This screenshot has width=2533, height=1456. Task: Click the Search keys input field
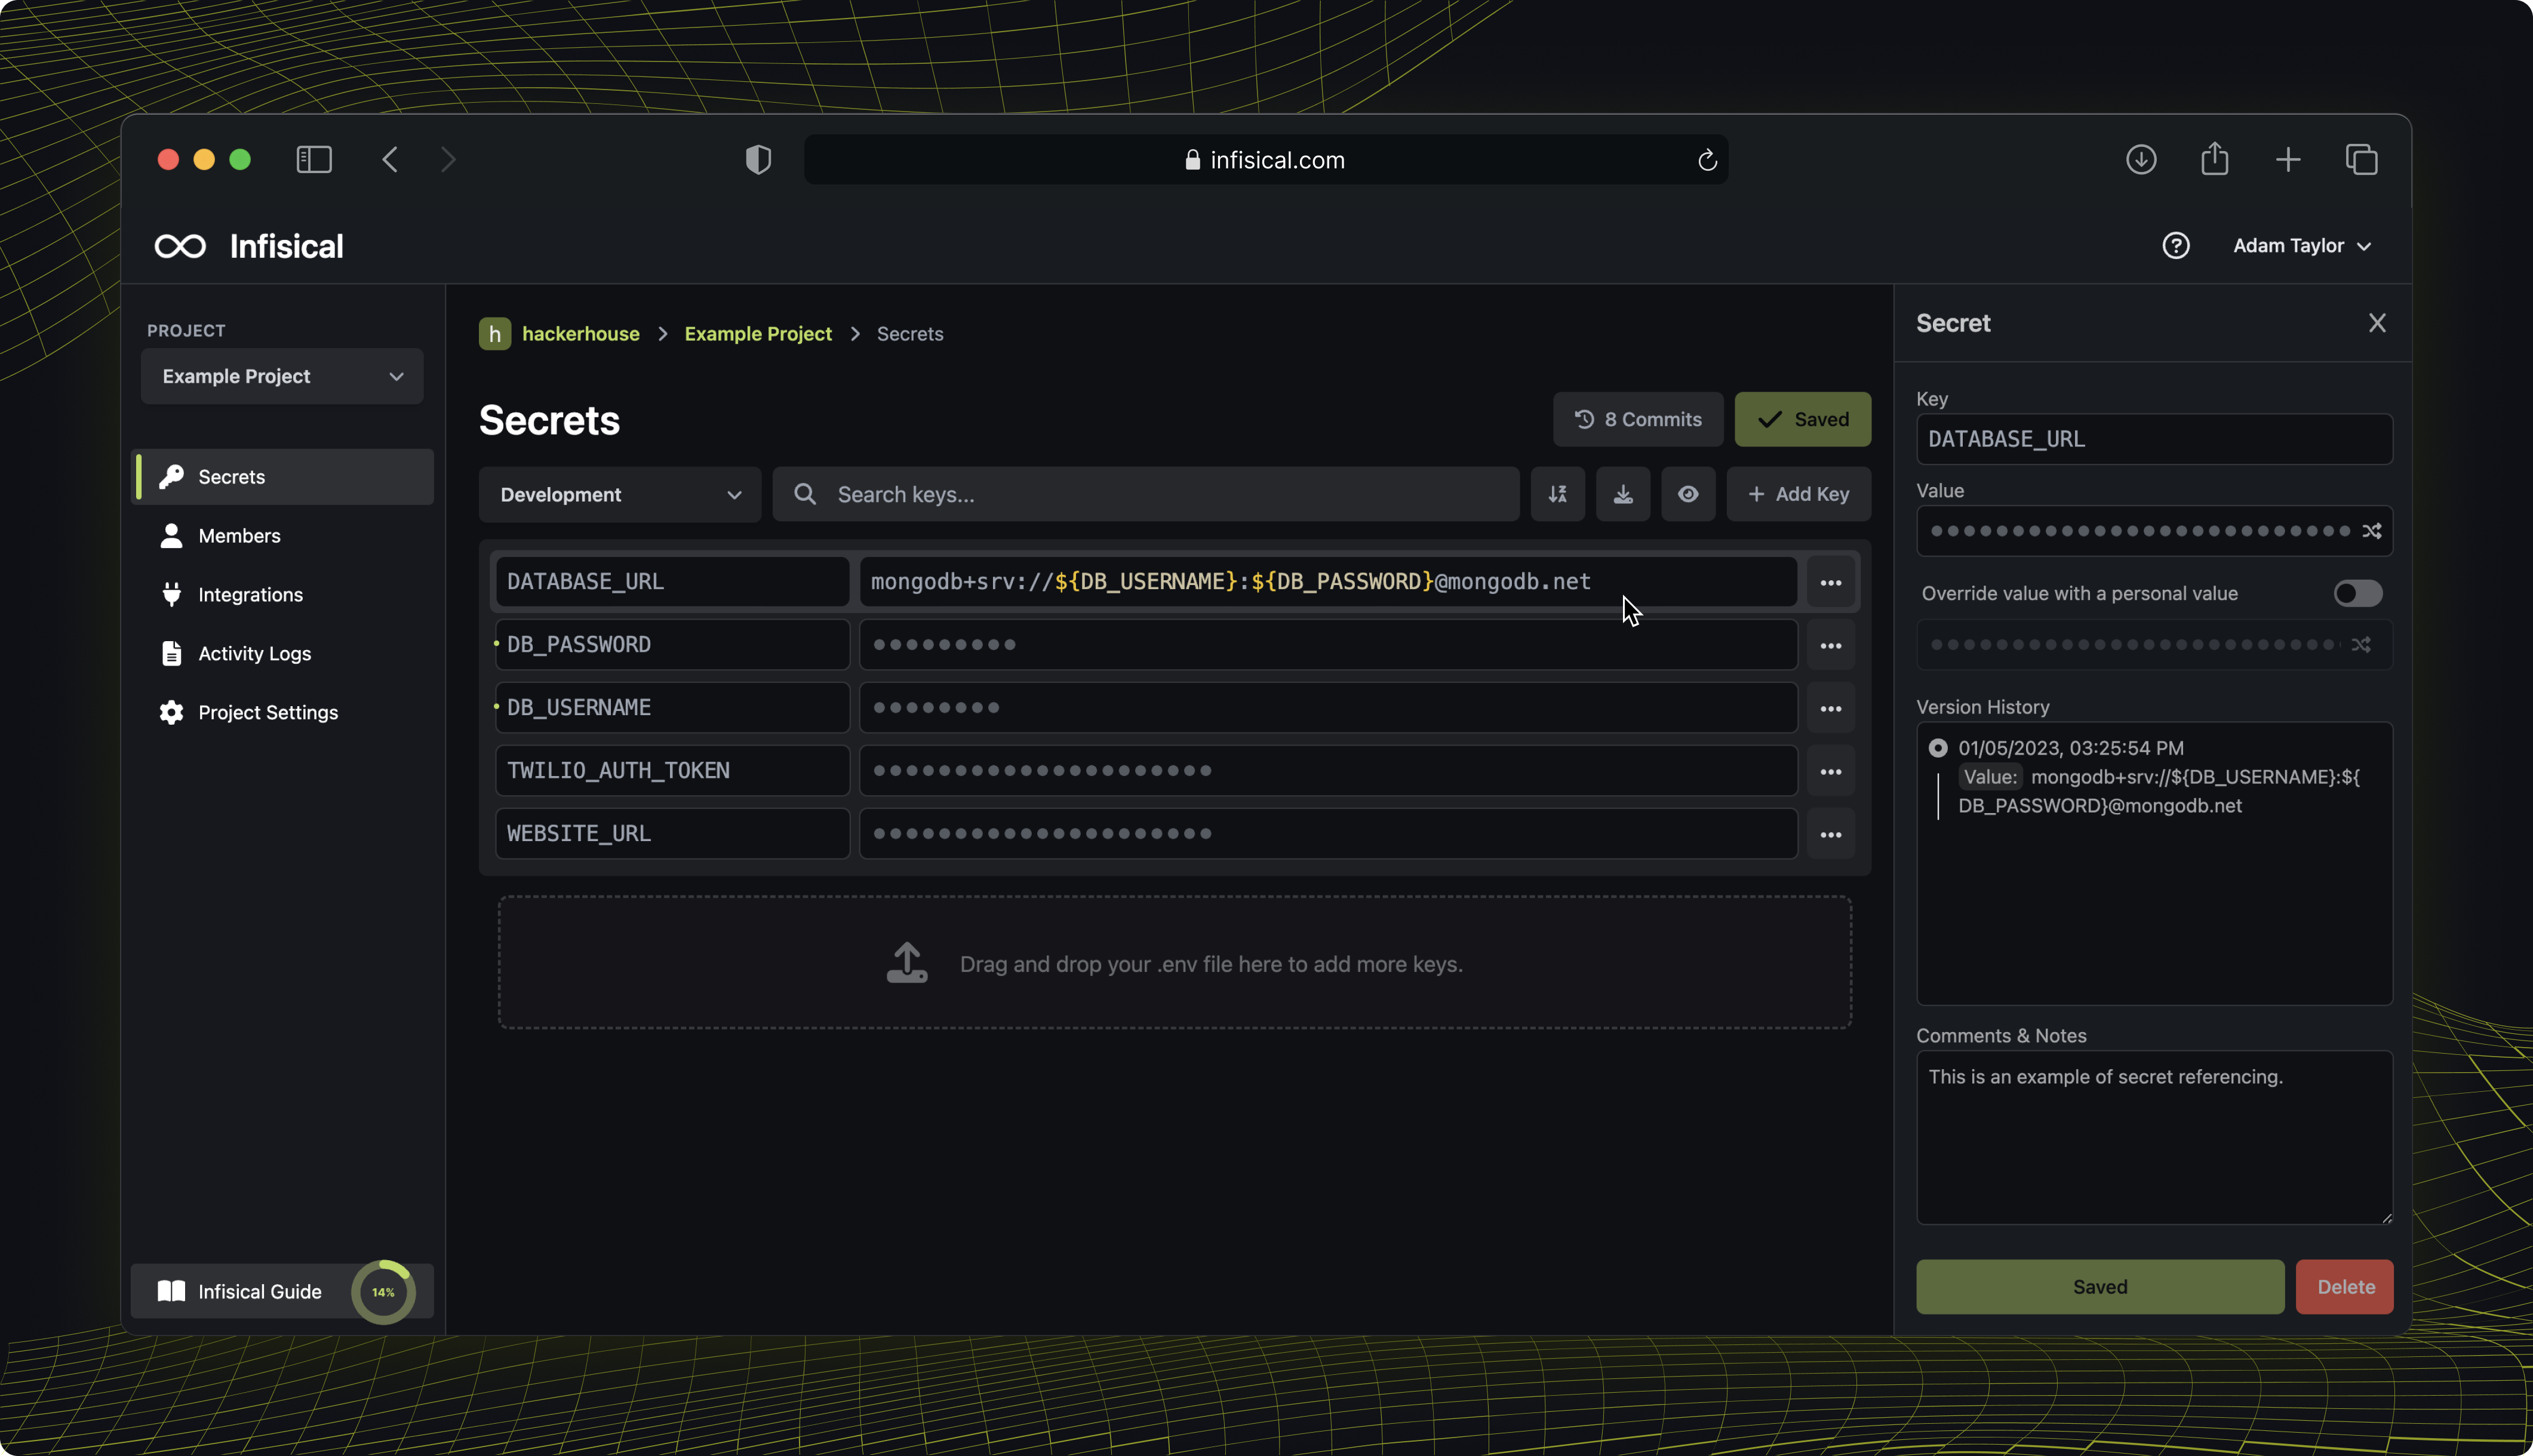click(x=1146, y=494)
